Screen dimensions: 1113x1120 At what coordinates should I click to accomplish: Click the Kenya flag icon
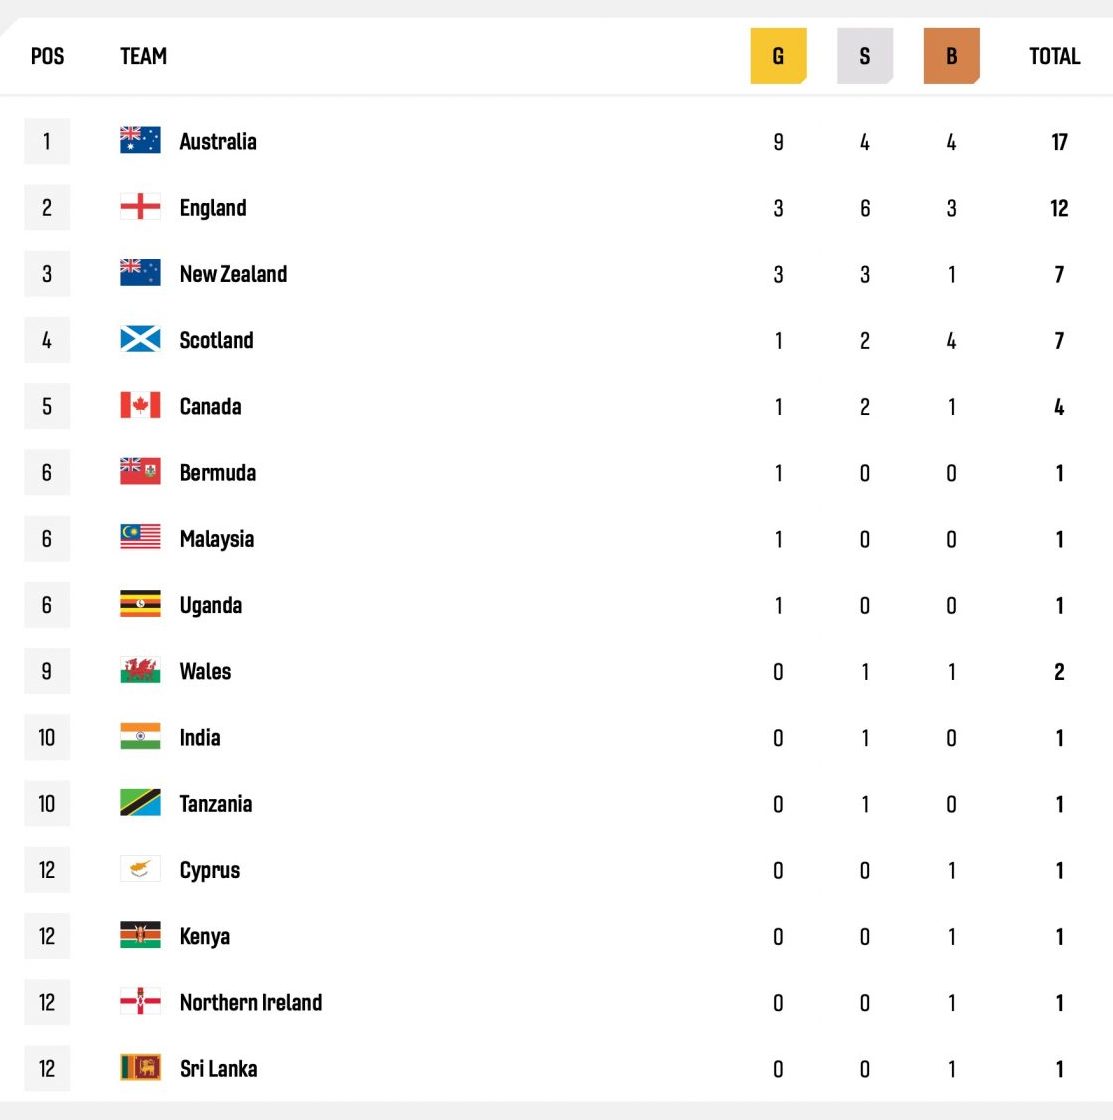coord(140,935)
